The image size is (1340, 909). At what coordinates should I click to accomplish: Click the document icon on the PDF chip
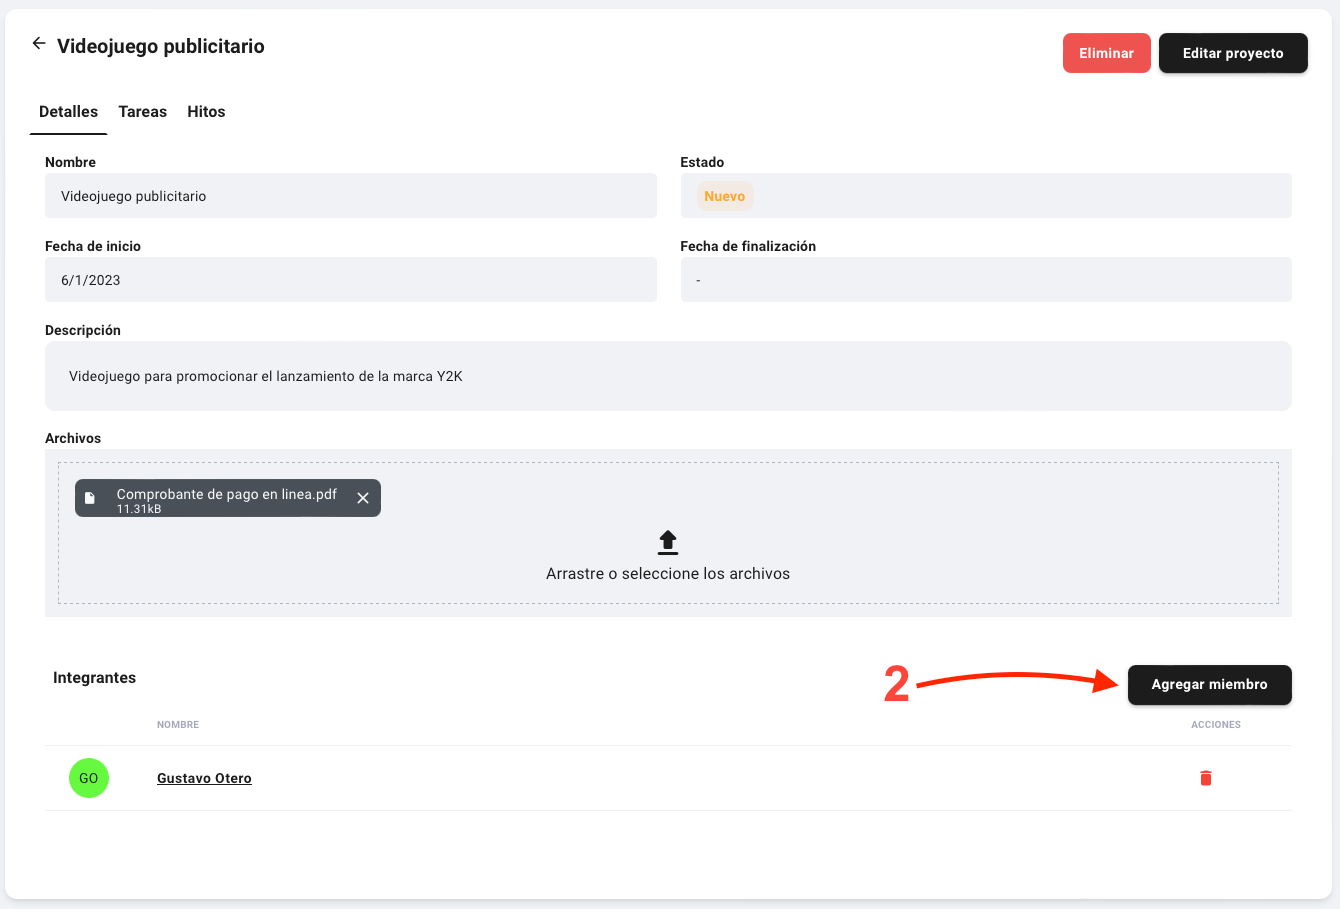(x=90, y=498)
